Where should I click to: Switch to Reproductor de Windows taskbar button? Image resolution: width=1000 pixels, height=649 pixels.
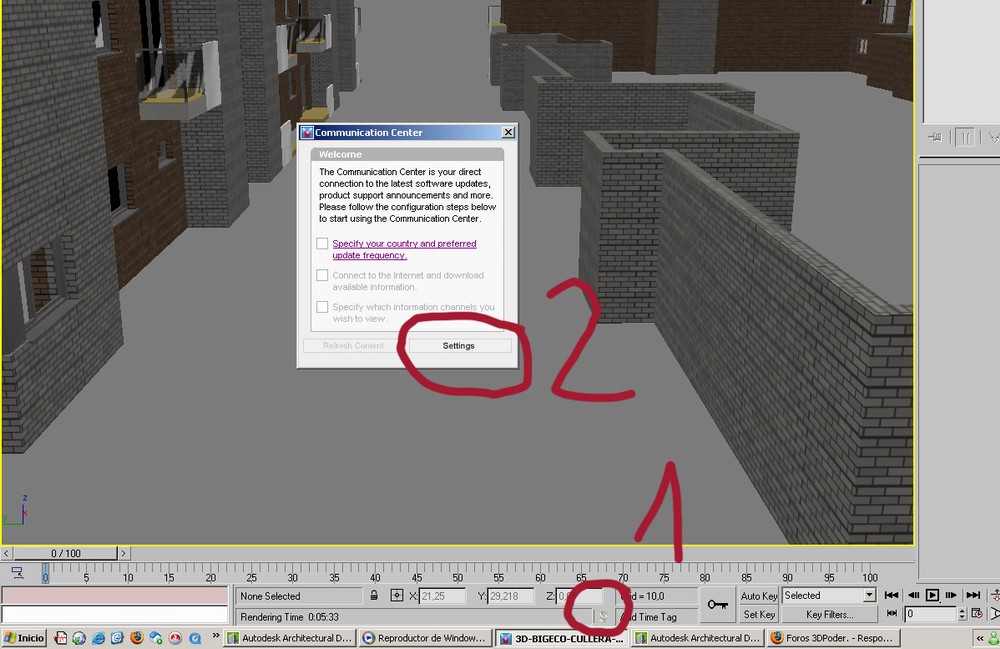(425, 638)
